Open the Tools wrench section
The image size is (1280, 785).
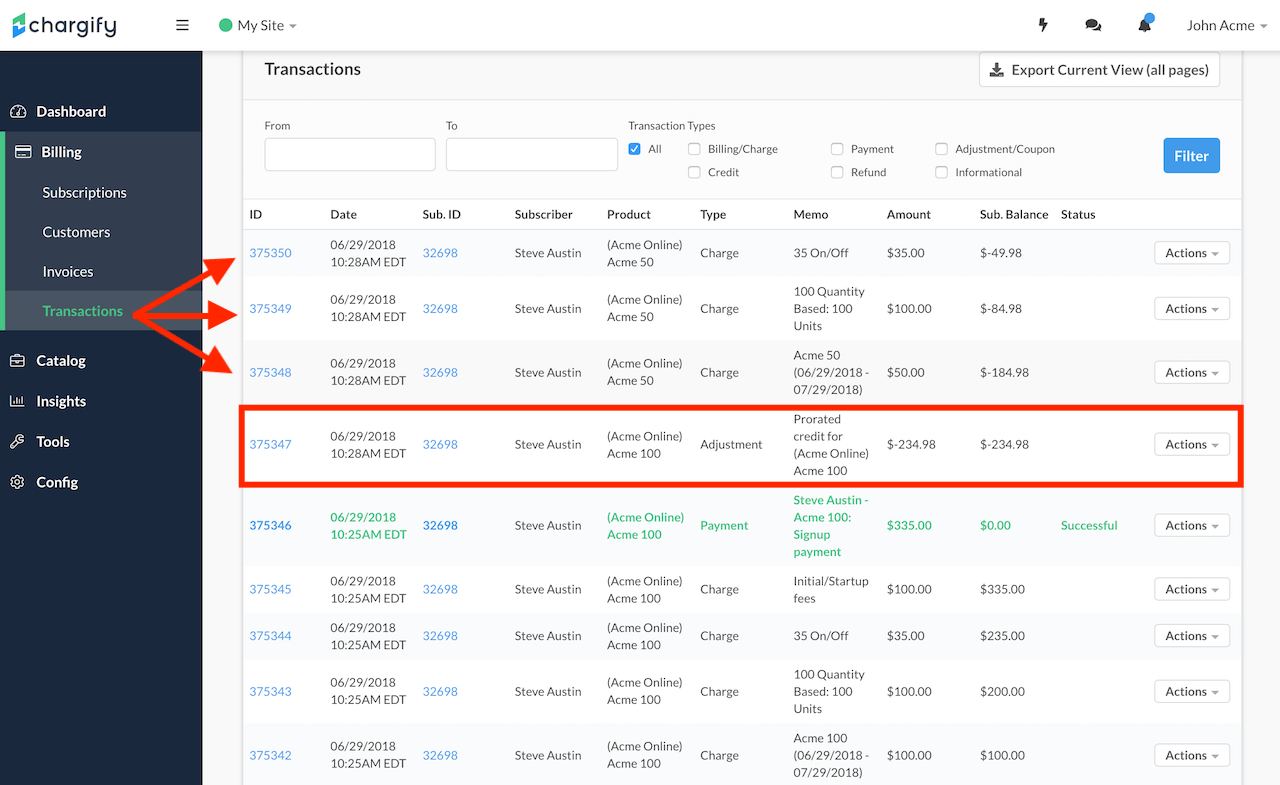click(x=52, y=441)
